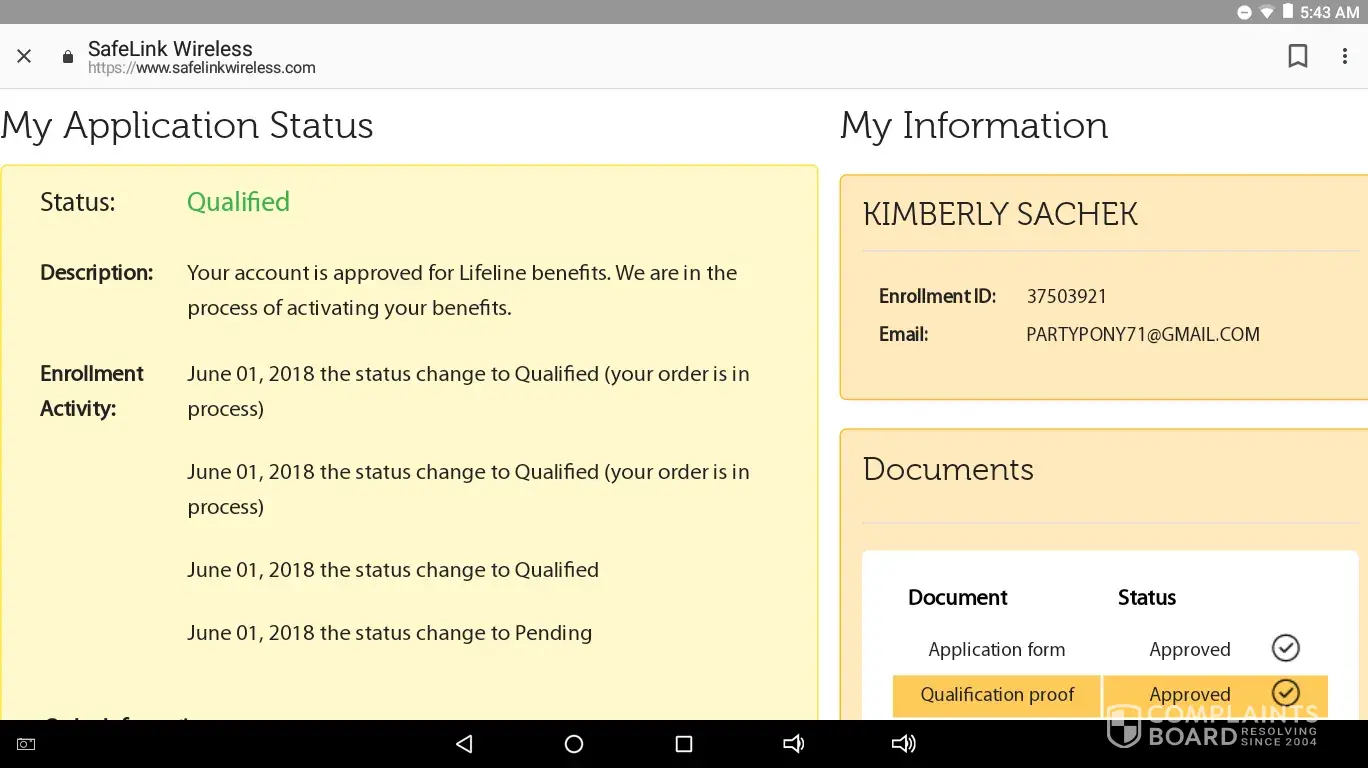Screen dimensions: 1368x768
Task: Tap the PARTYPONY71@GMAIL.COM email address
Action: (x=1142, y=335)
